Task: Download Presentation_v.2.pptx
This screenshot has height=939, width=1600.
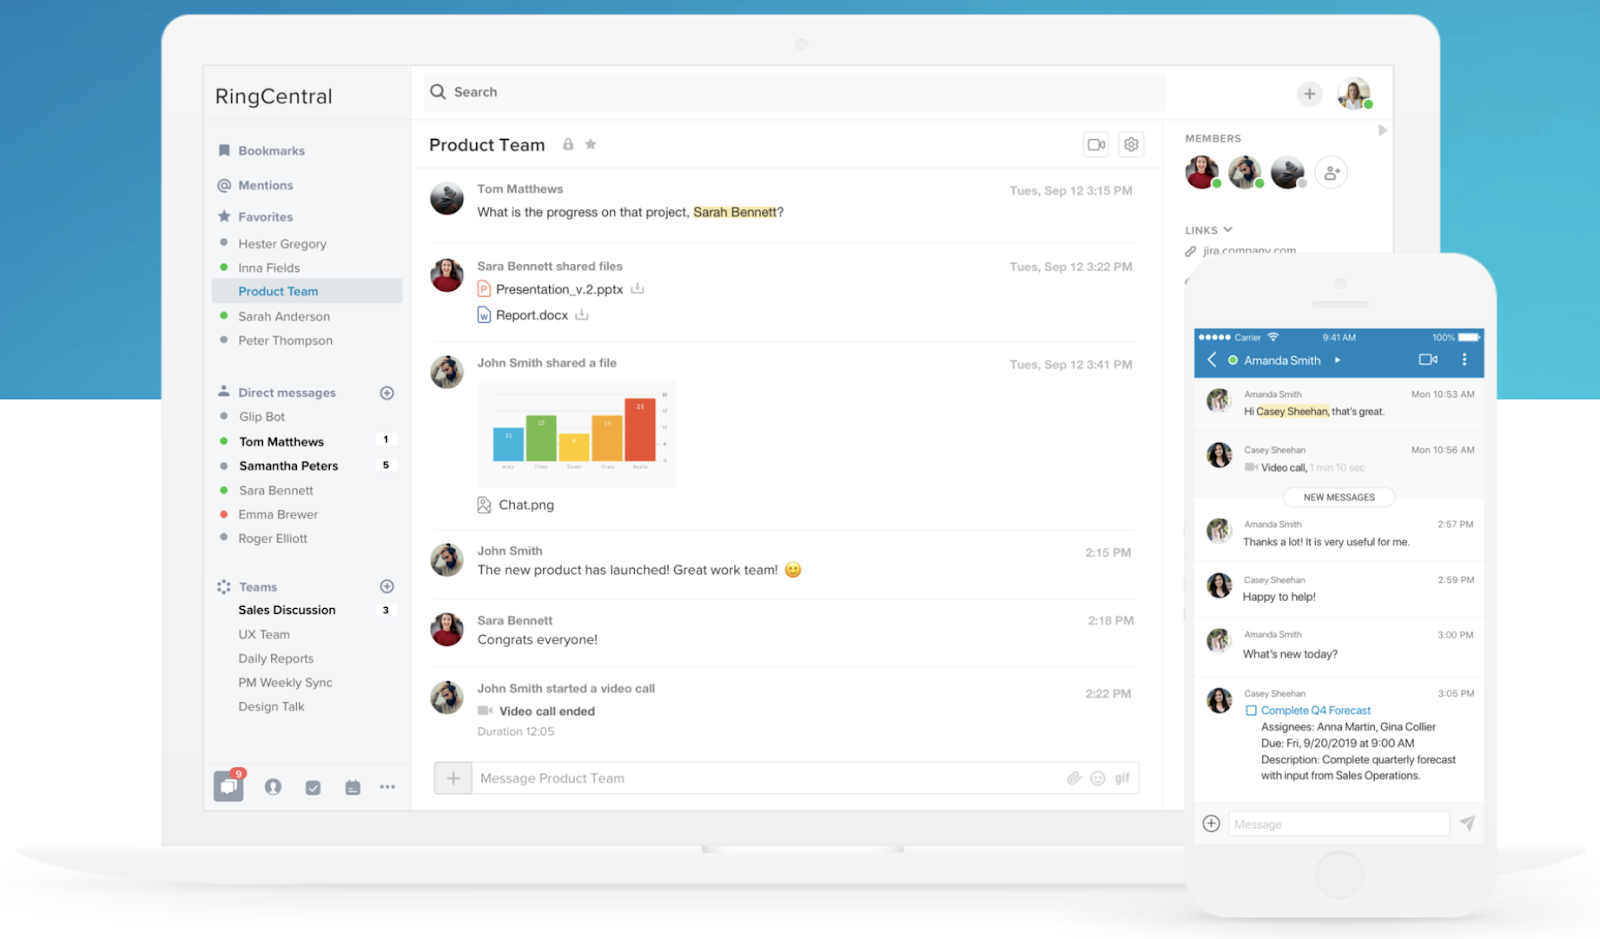Action: coord(637,289)
